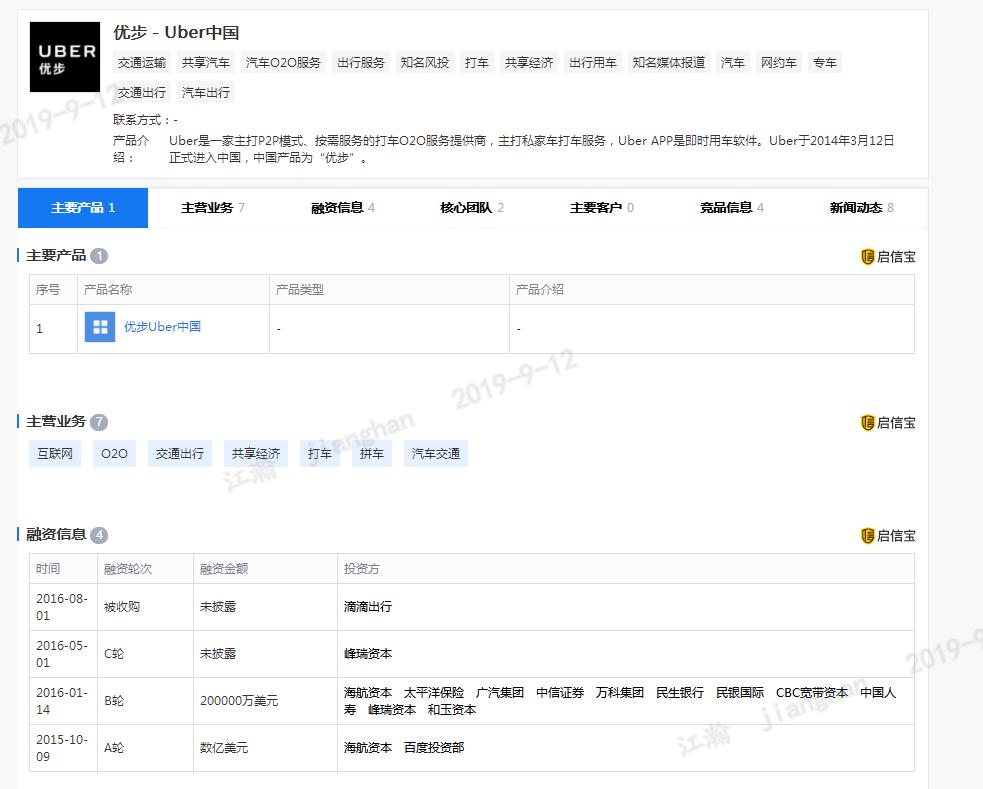Click the 启信宝 shield icon beside 主营业务
The height and width of the screenshot is (789, 983).
click(x=868, y=423)
